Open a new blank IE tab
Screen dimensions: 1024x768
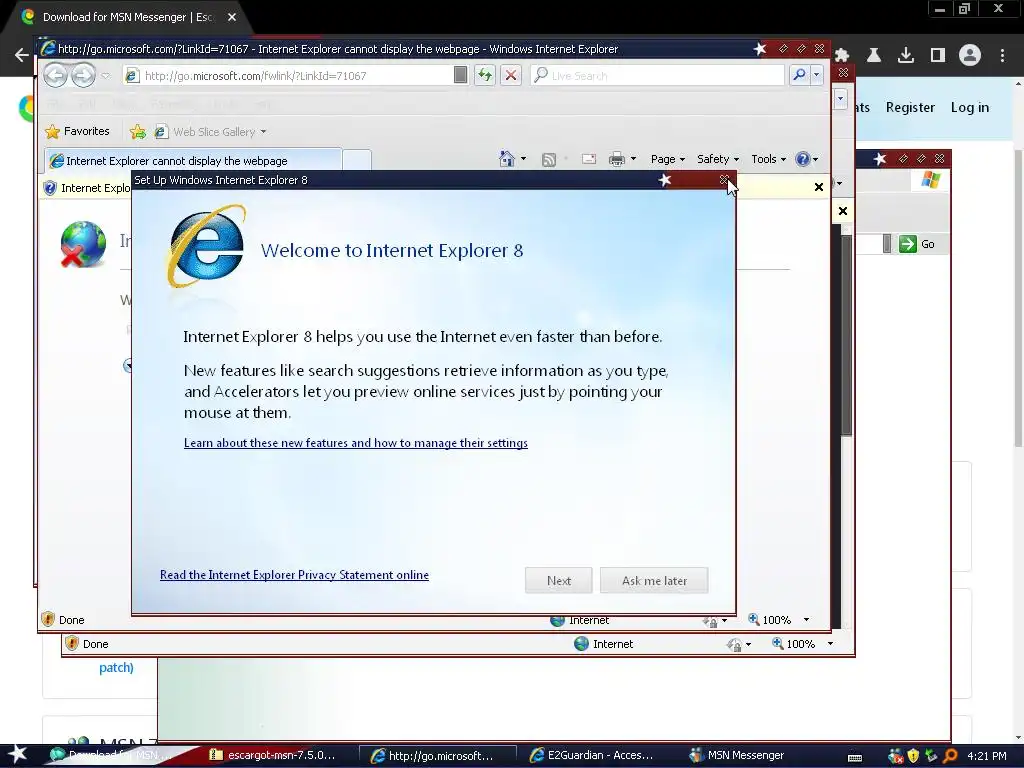(357, 160)
